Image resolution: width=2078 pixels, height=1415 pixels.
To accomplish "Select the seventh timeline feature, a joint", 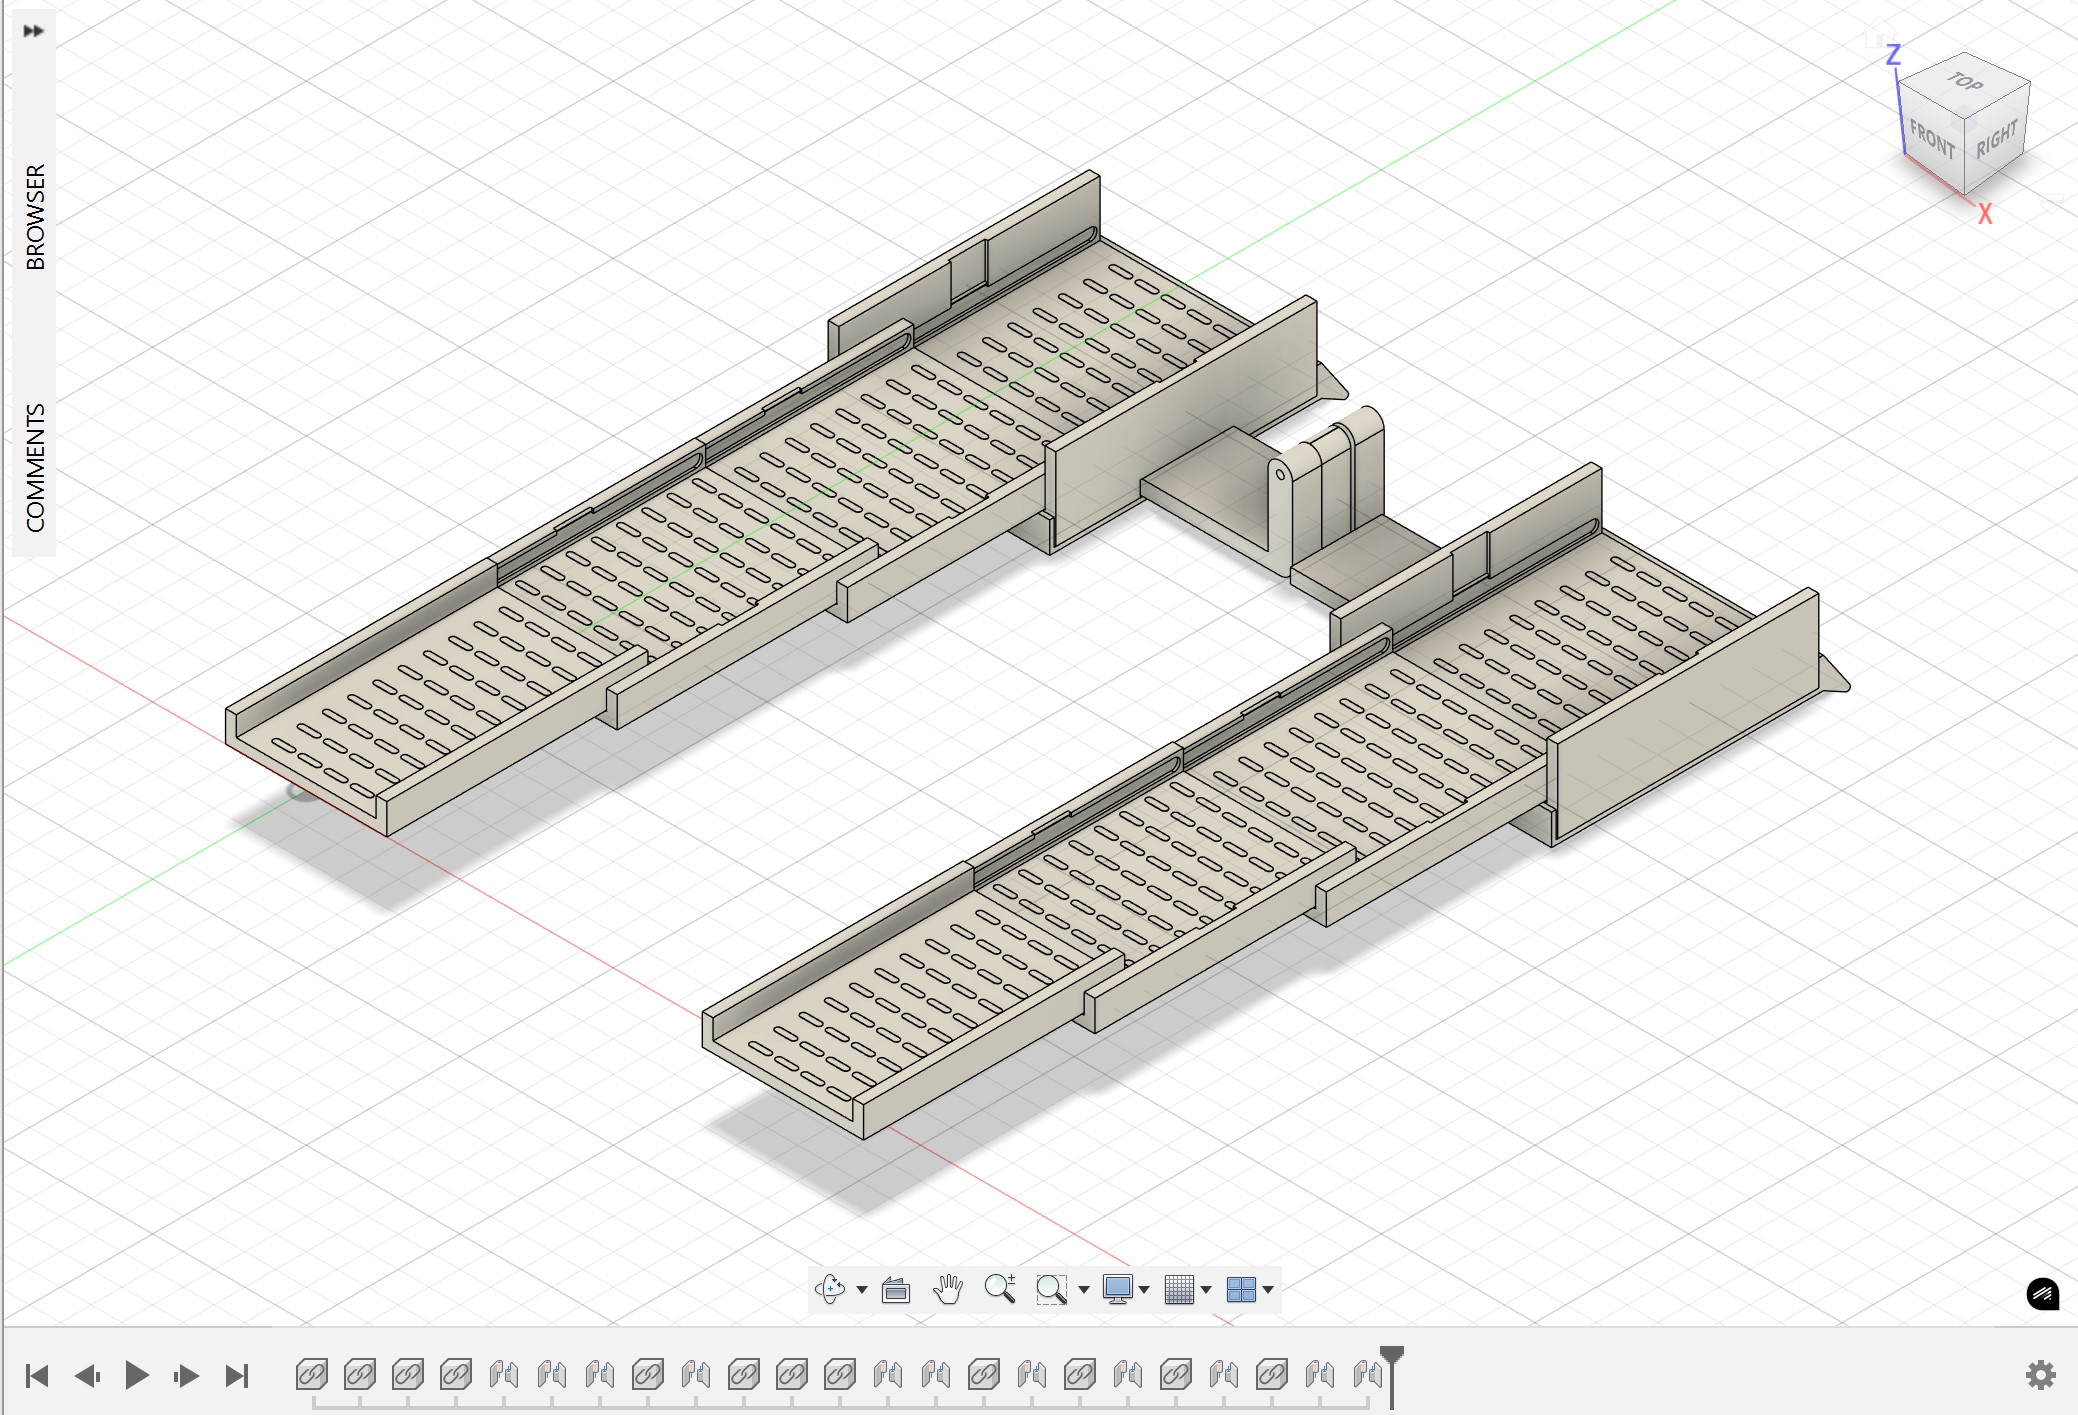I will [600, 1375].
